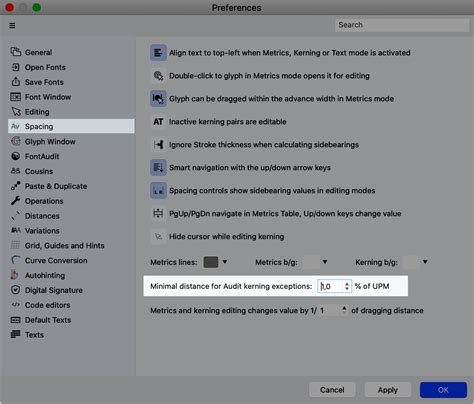The height and width of the screenshot is (404, 474).
Task: Click the Curve Conversion icon
Action: pyautogui.click(x=16, y=260)
